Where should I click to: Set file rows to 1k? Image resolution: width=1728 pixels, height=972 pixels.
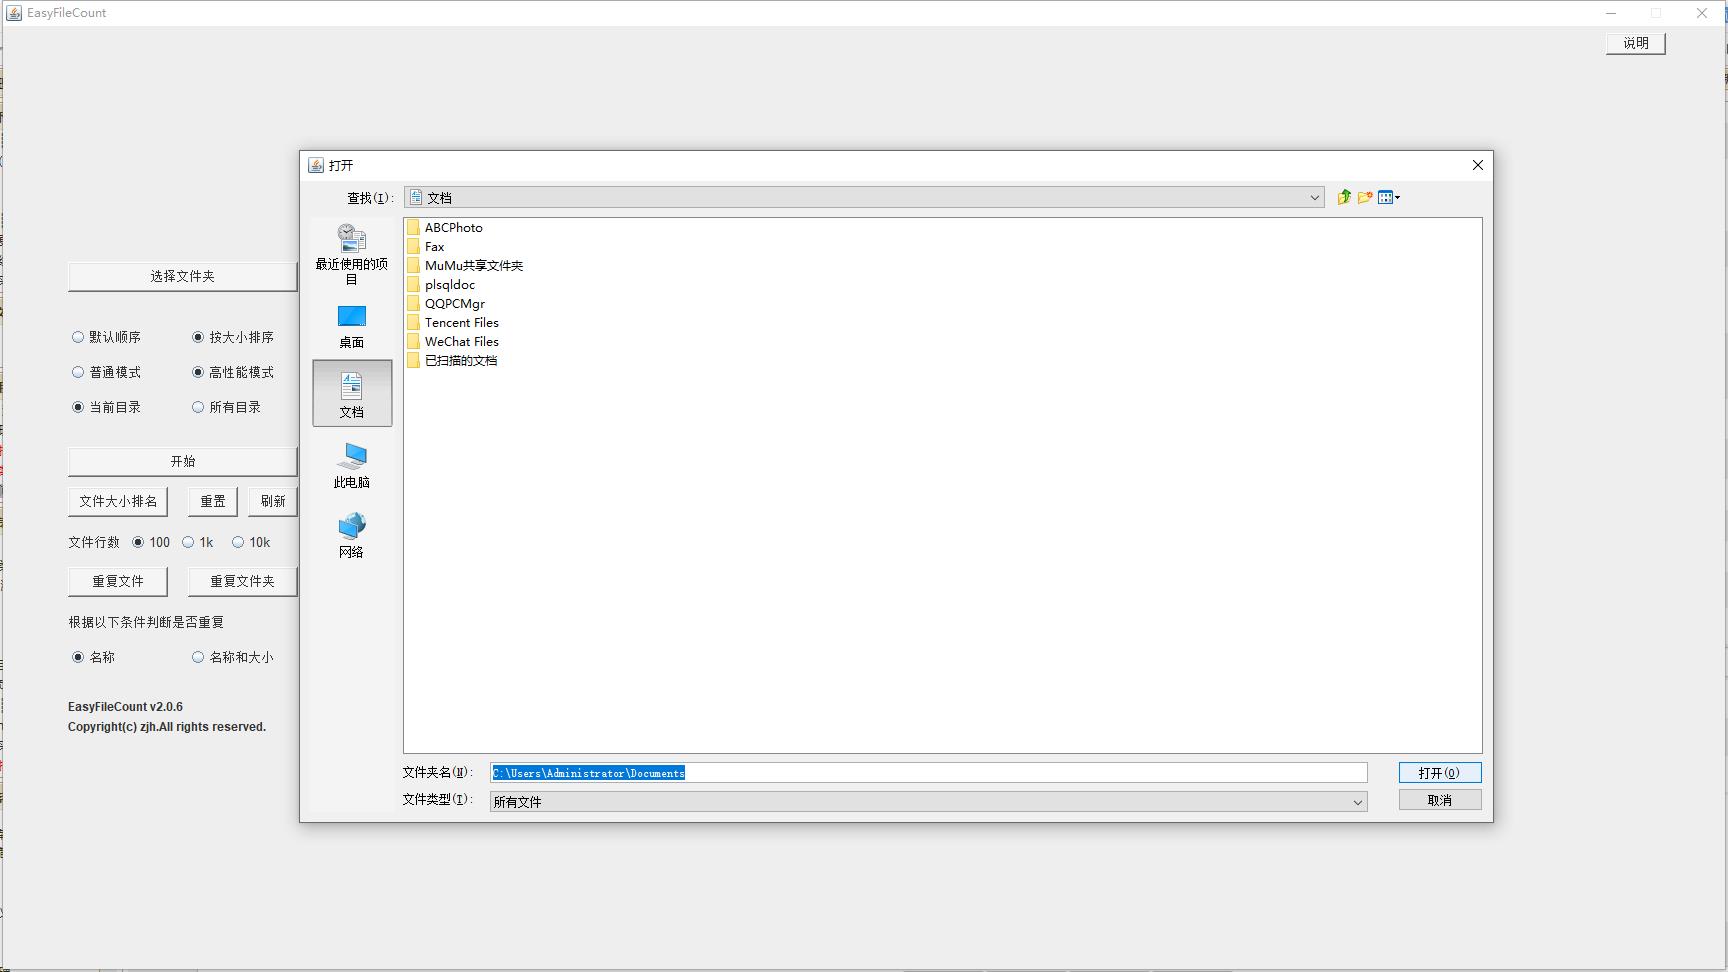188,542
